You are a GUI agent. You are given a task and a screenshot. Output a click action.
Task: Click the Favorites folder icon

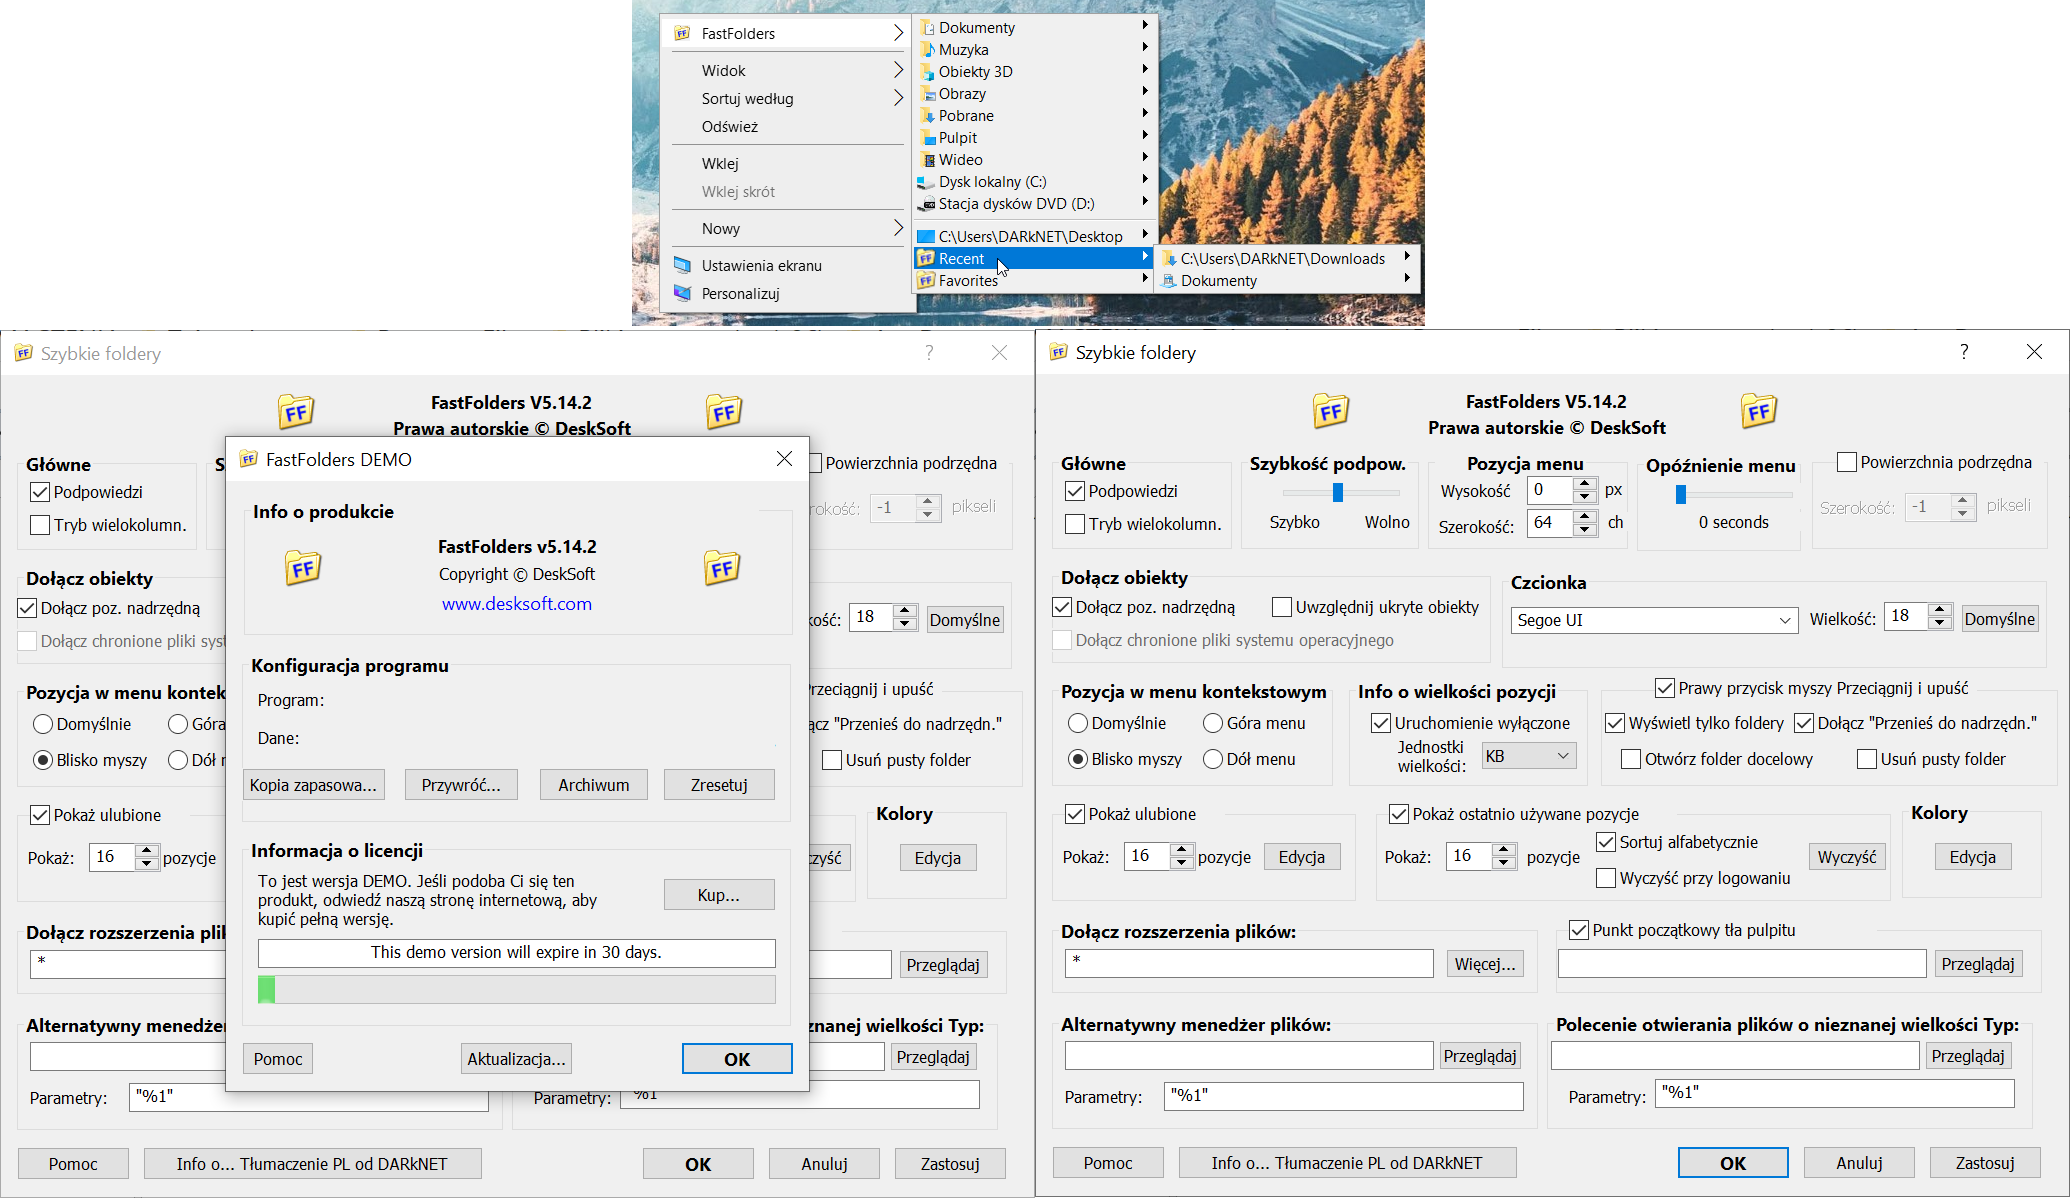click(x=926, y=281)
